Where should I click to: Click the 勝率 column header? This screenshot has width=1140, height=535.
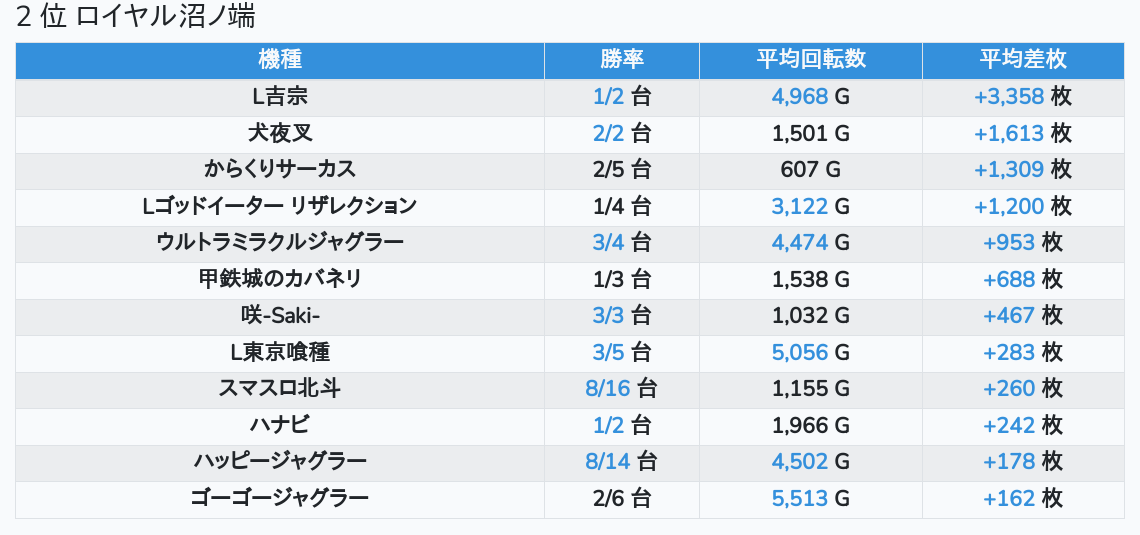[622, 60]
